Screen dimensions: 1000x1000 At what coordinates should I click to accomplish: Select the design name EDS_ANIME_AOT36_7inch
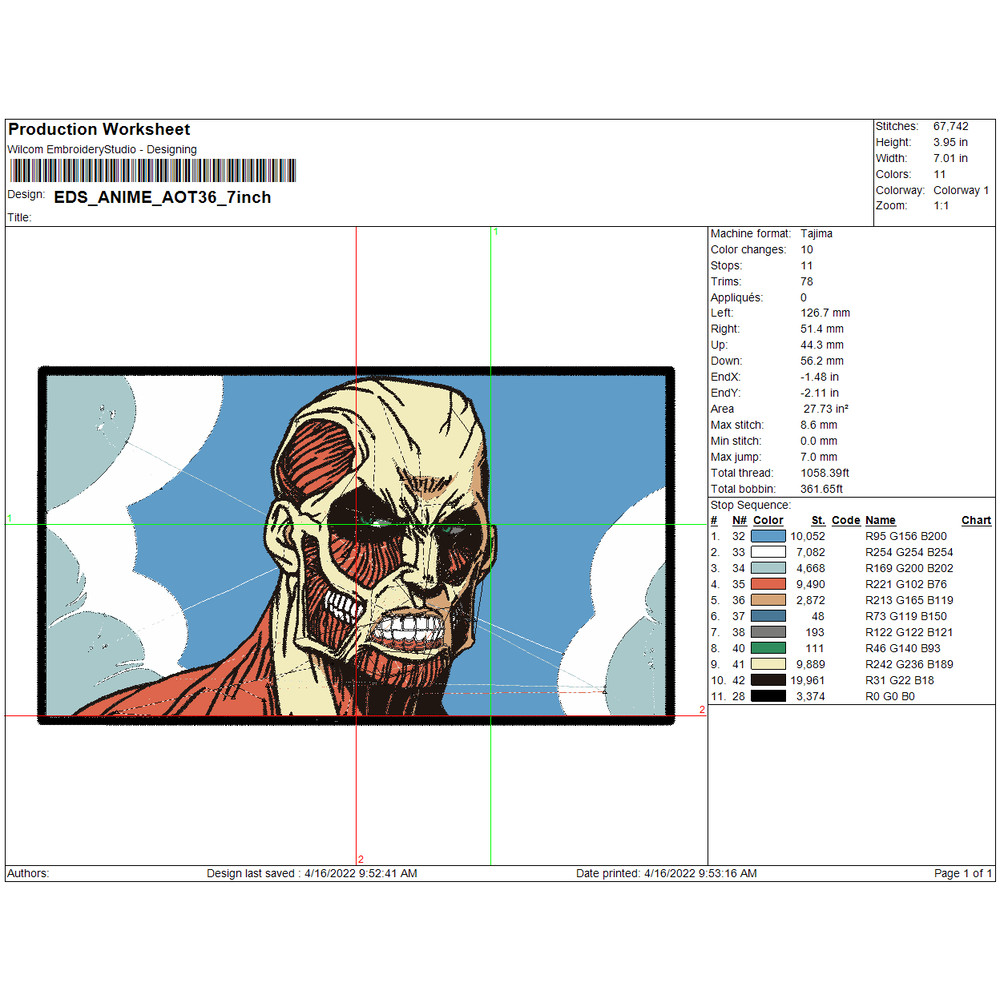tap(162, 197)
